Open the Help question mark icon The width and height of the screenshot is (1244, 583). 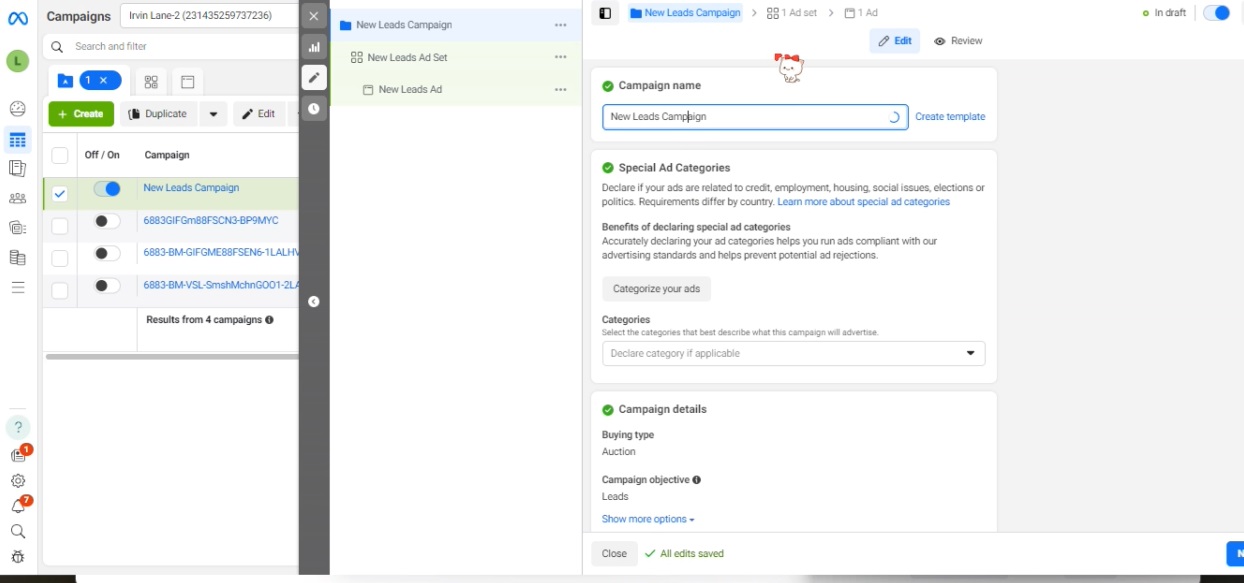[17, 427]
